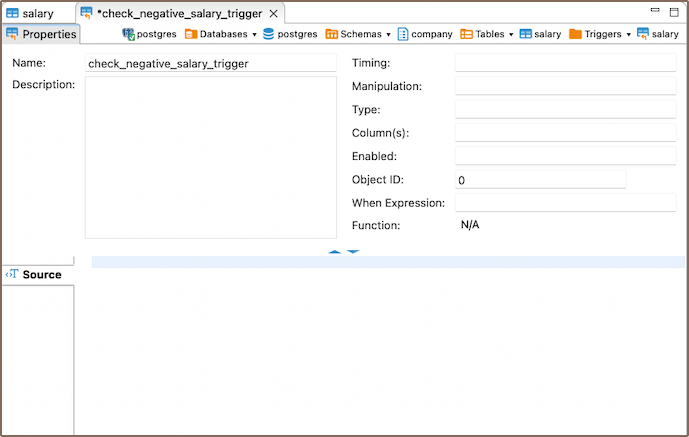This screenshot has height=437, width=689.
Task: Click the Tables folder icon
Action: click(466, 34)
